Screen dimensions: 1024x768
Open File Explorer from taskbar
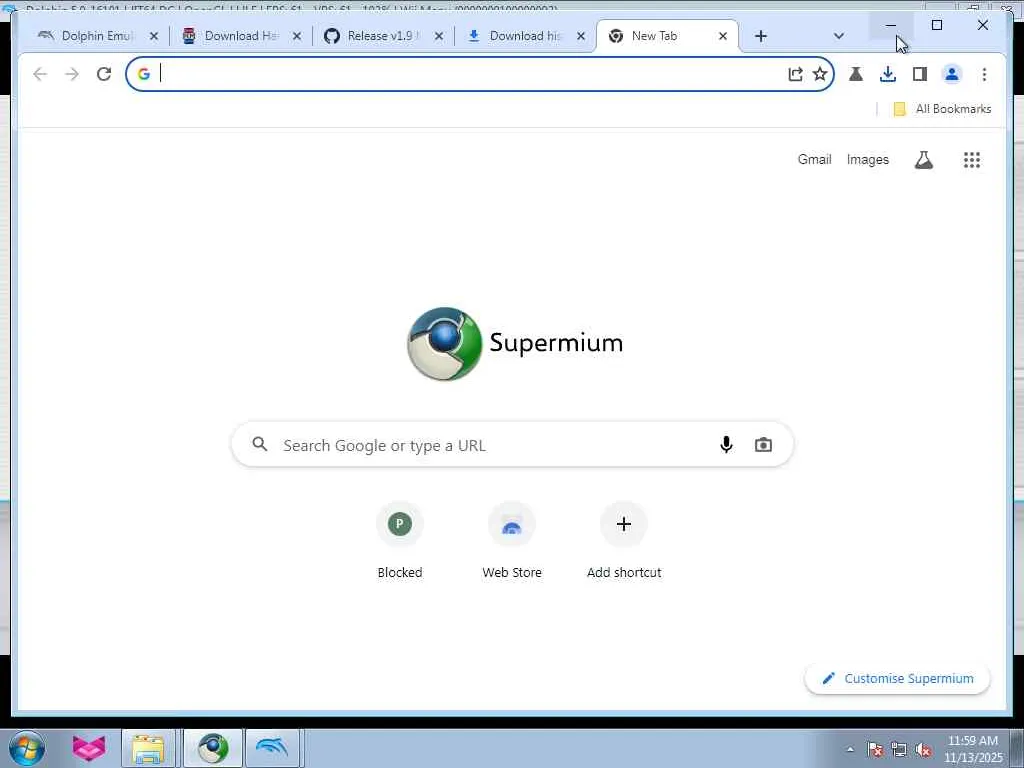(148, 748)
